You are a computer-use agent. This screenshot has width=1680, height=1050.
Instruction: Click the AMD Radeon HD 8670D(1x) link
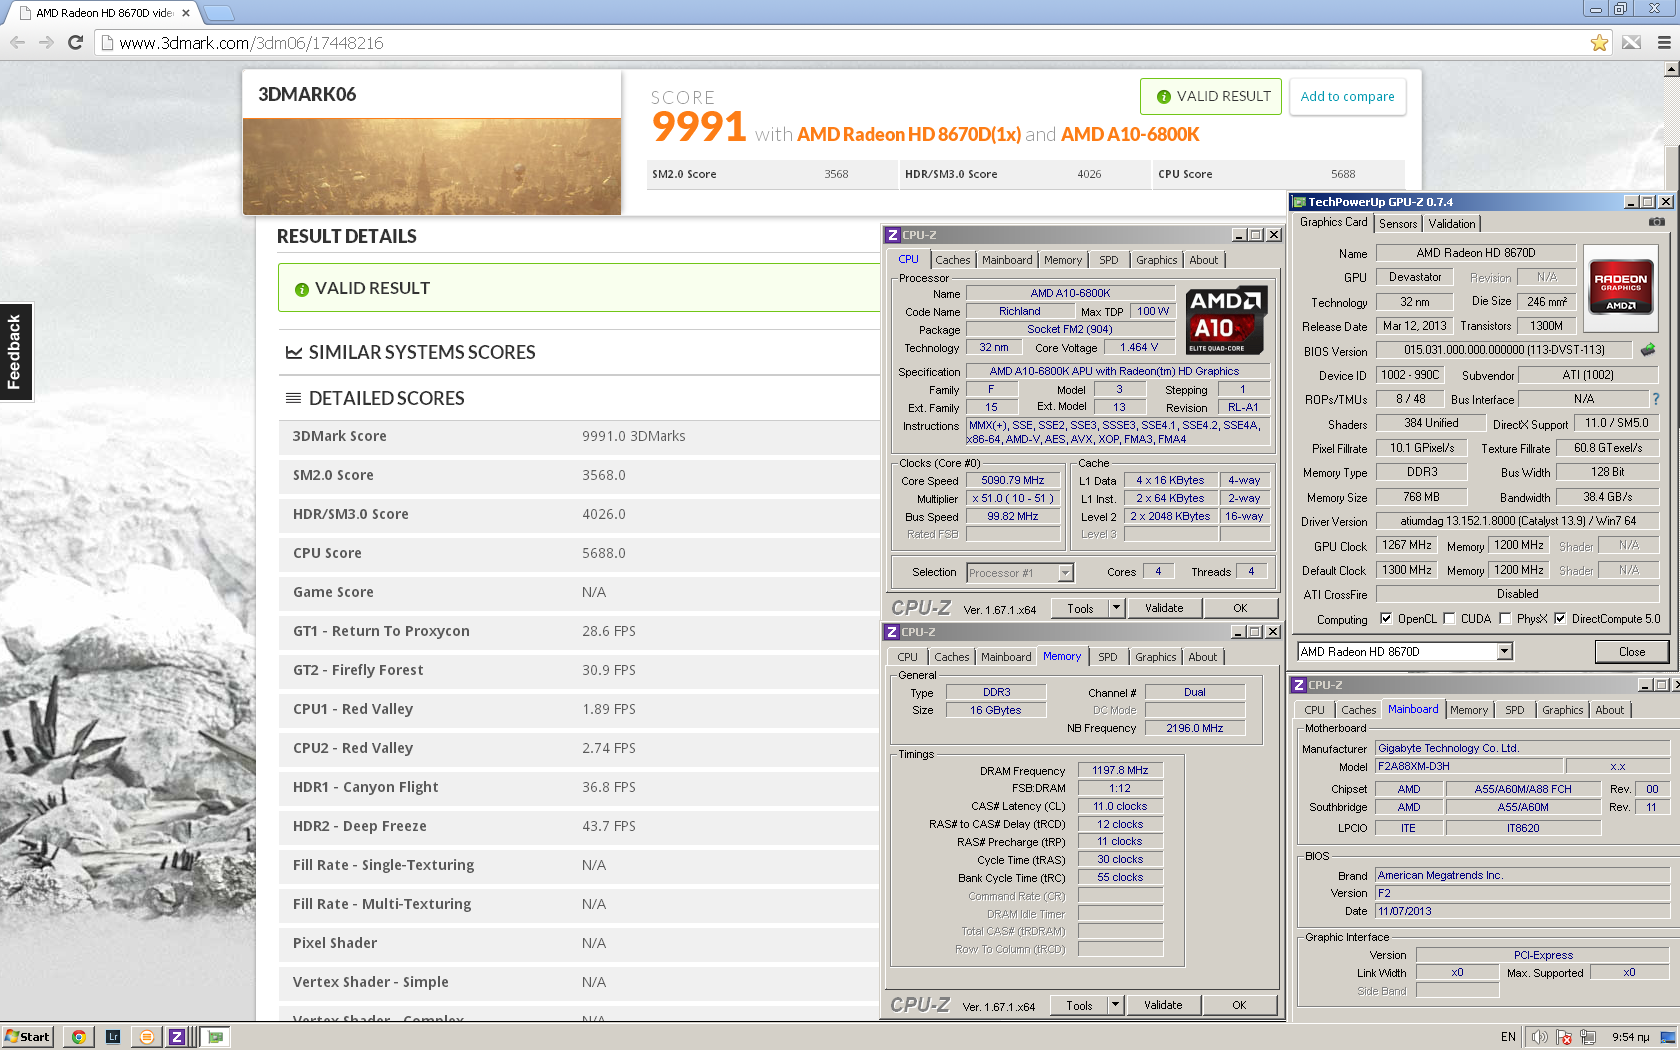click(909, 134)
